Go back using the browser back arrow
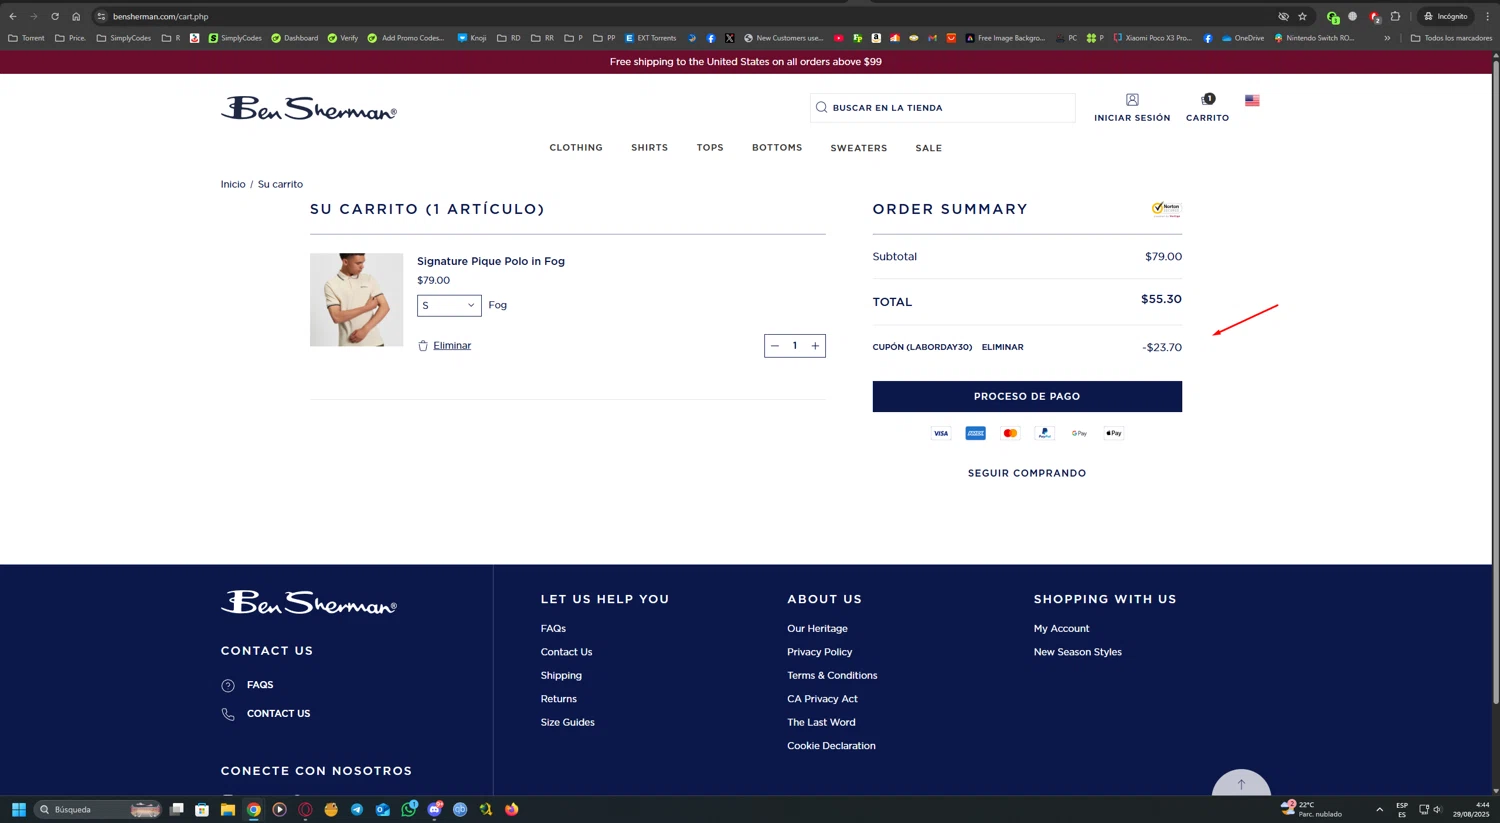1500x823 pixels. 13,17
